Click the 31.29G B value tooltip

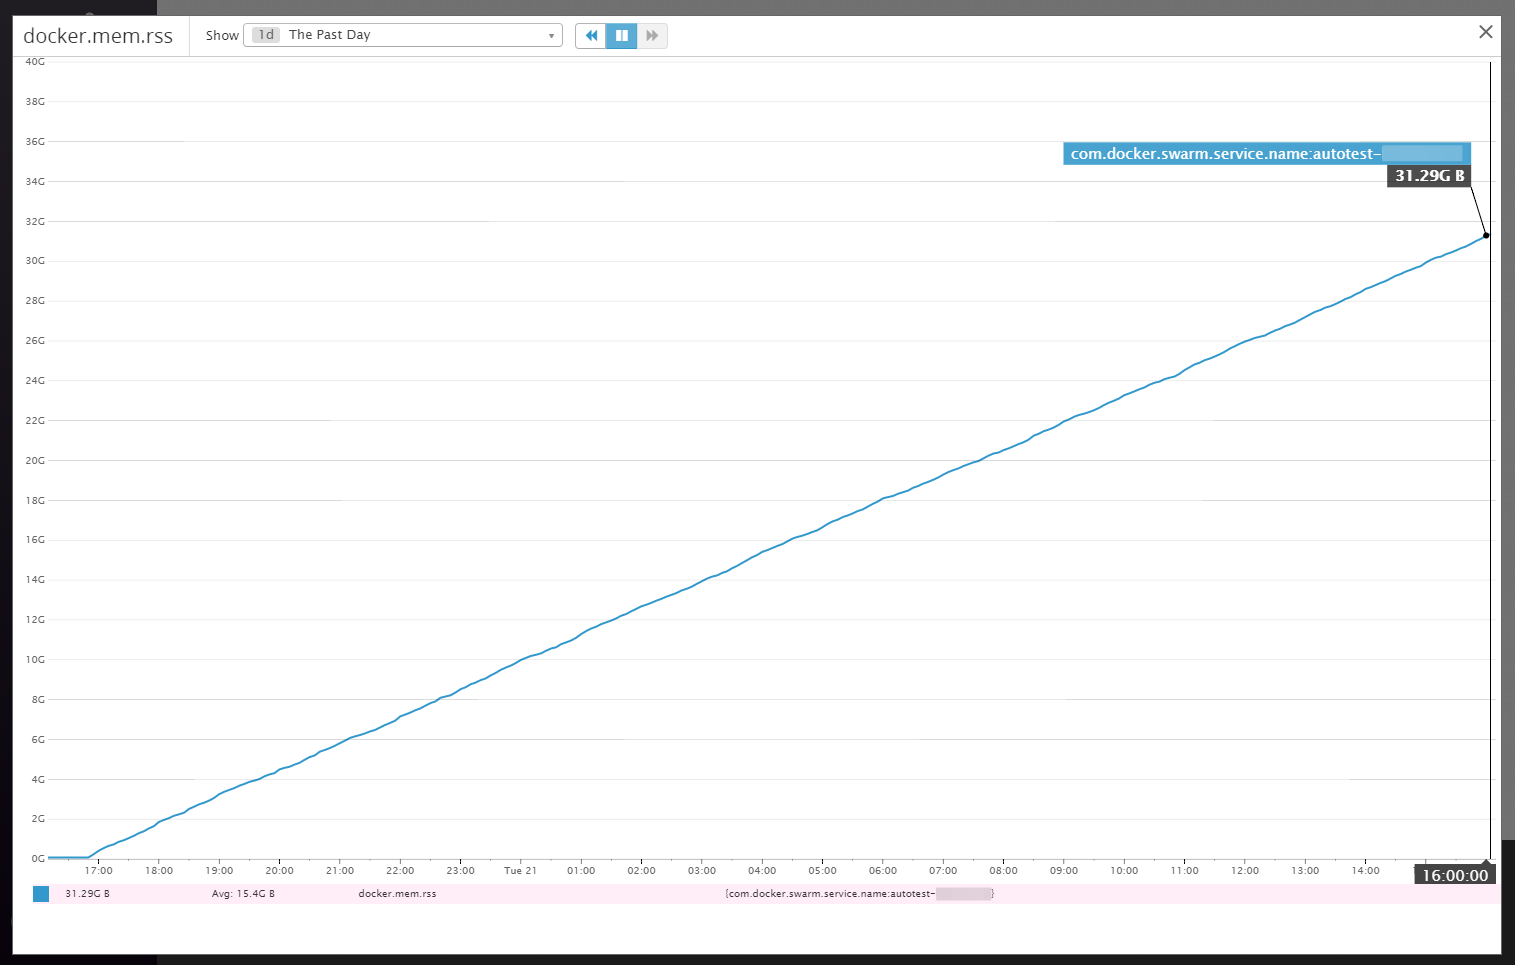1428,176
